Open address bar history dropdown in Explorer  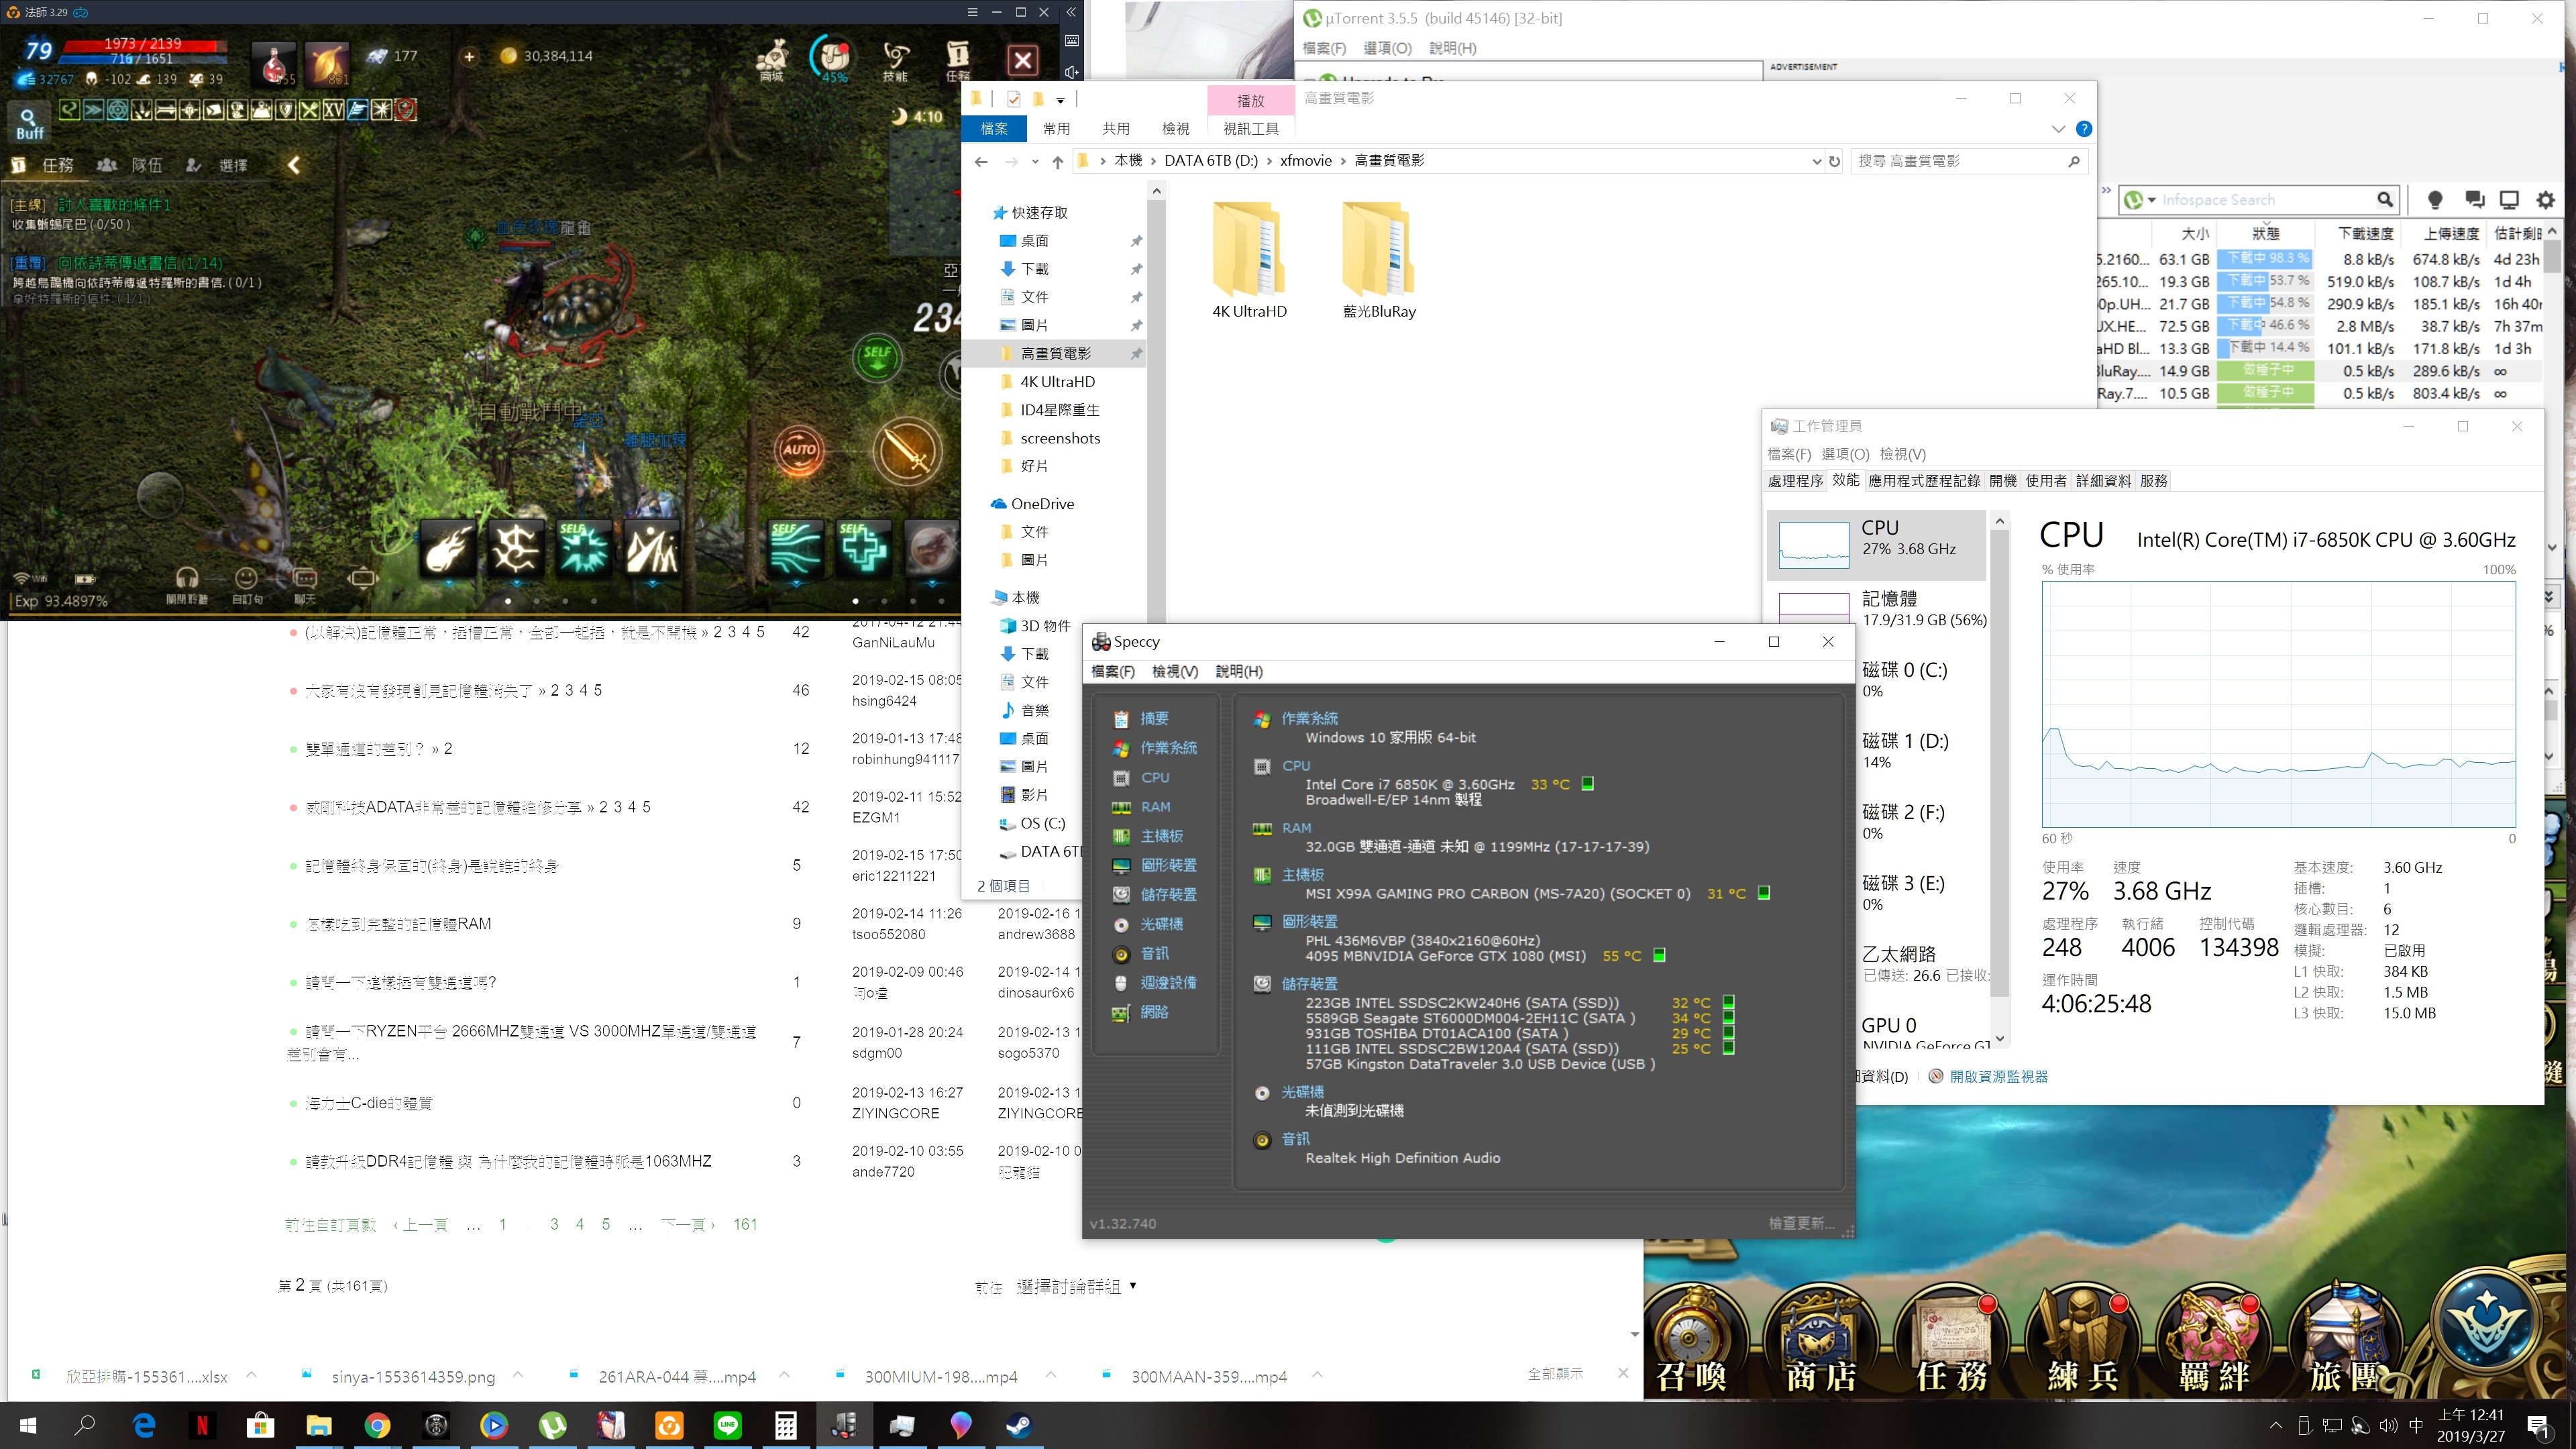(1816, 161)
